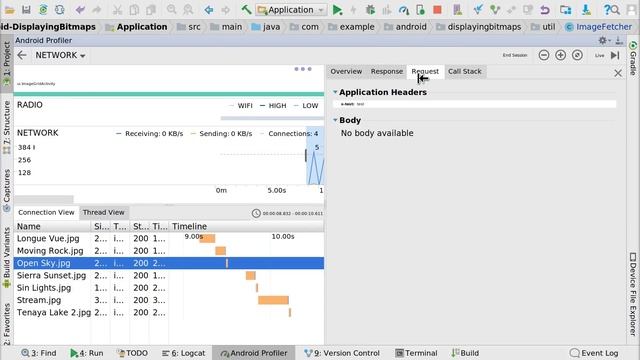Image resolution: width=640 pixels, height=360 pixels.
Task: Click the Stream.jpg orange timeline bar
Action: click(273, 300)
